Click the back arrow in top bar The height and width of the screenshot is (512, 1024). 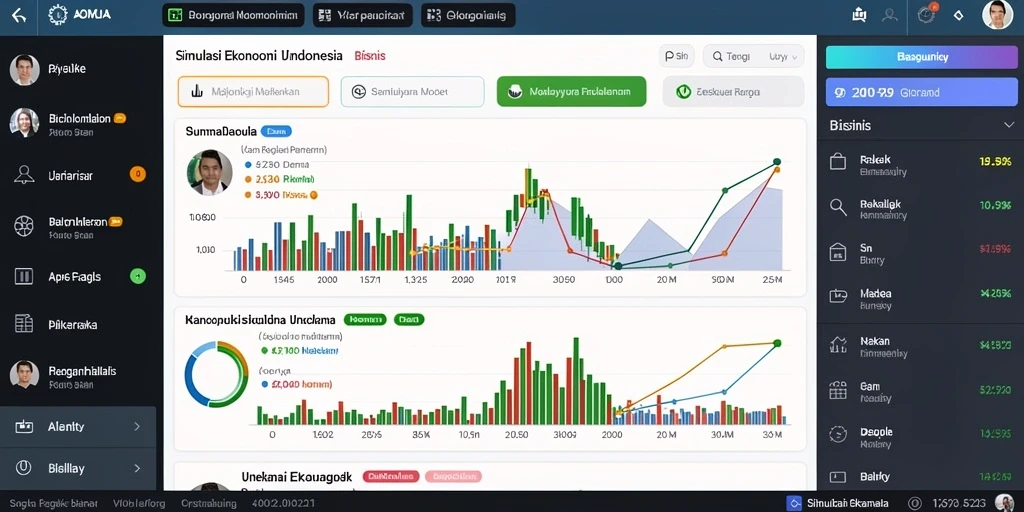click(x=19, y=15)
